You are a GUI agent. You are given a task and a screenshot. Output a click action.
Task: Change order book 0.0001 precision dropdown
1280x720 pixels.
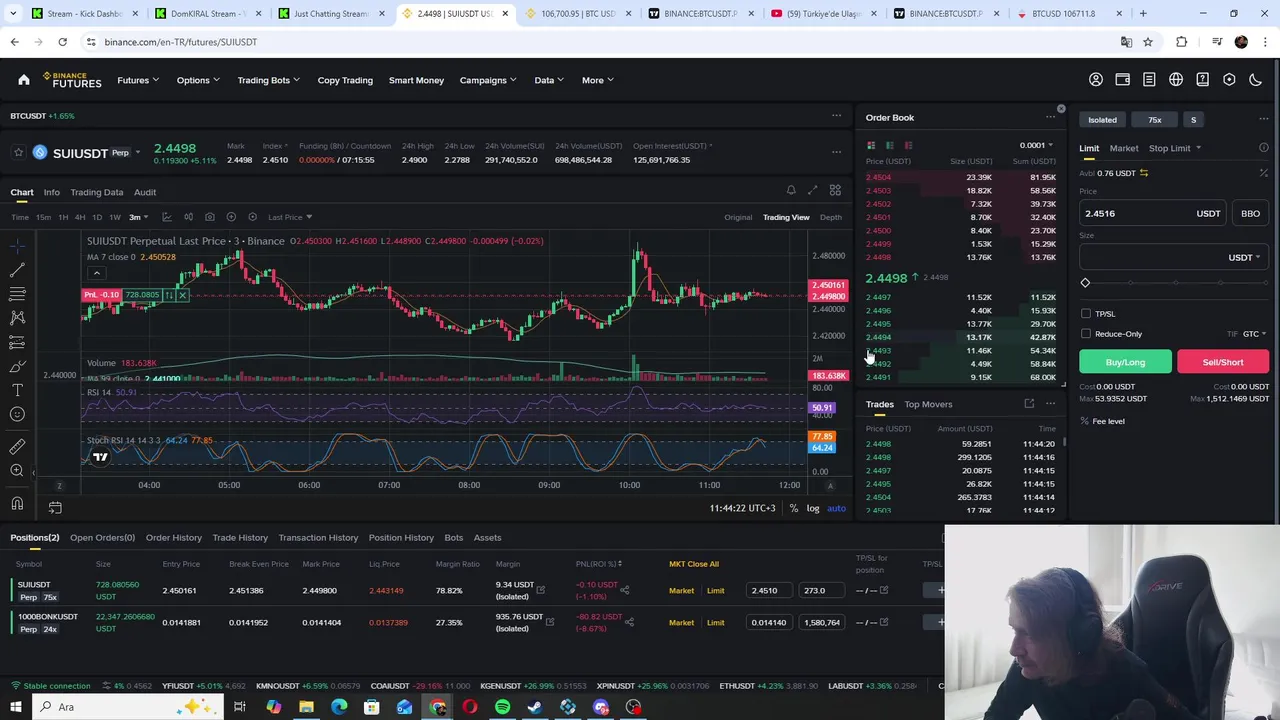pos(1036,145)
